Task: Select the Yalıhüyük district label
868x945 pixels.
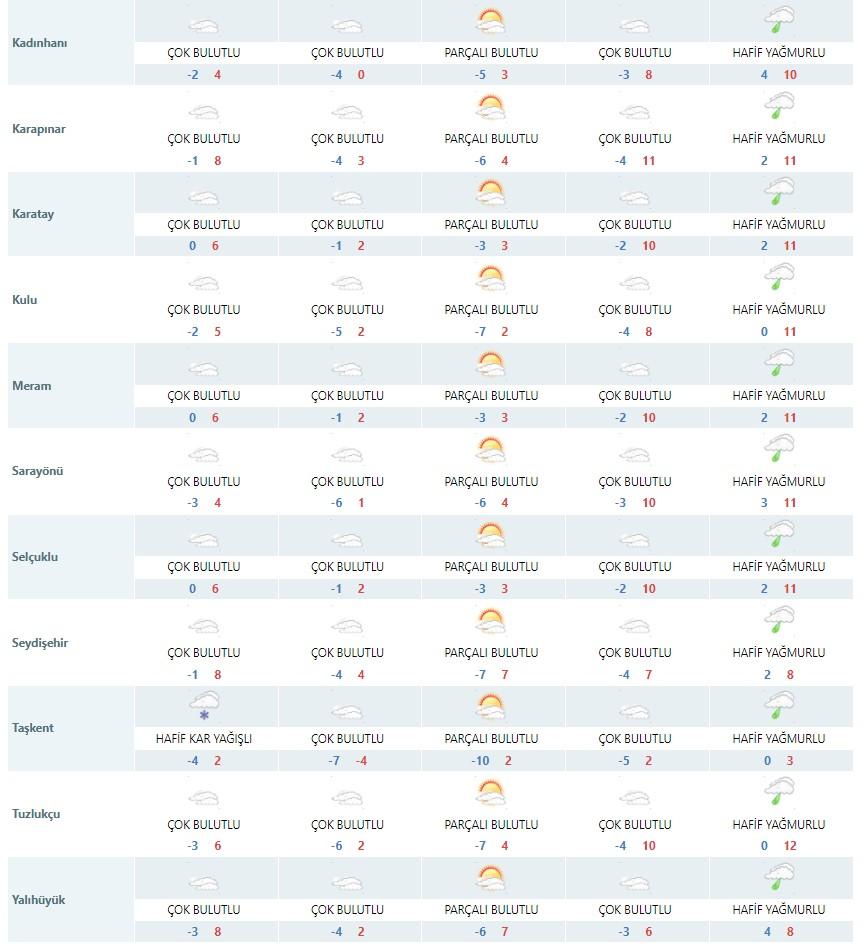Action: point(39,900)
